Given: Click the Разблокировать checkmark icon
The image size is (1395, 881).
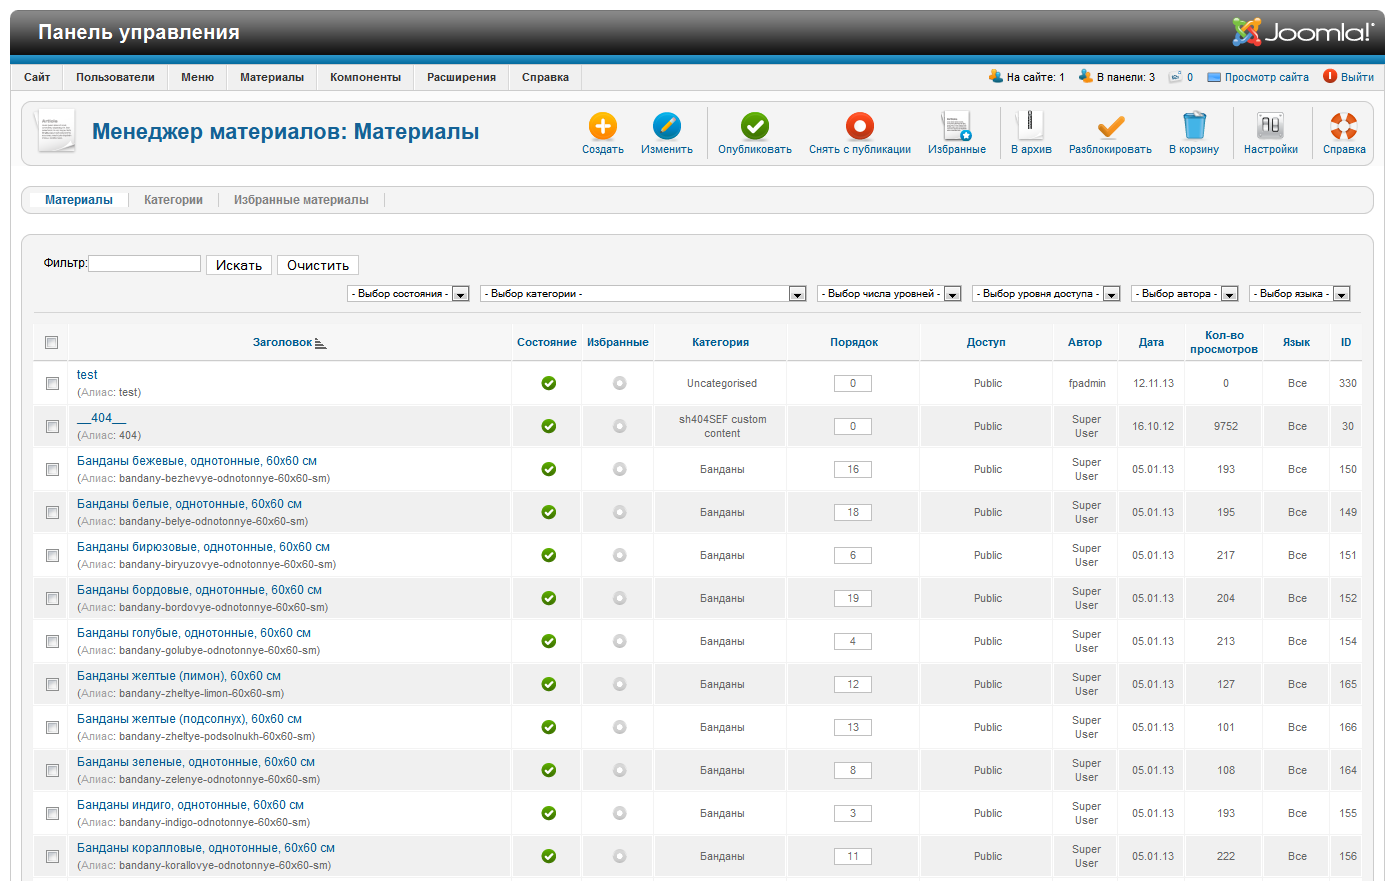Looking at the screenshot, I should 1110,126.
